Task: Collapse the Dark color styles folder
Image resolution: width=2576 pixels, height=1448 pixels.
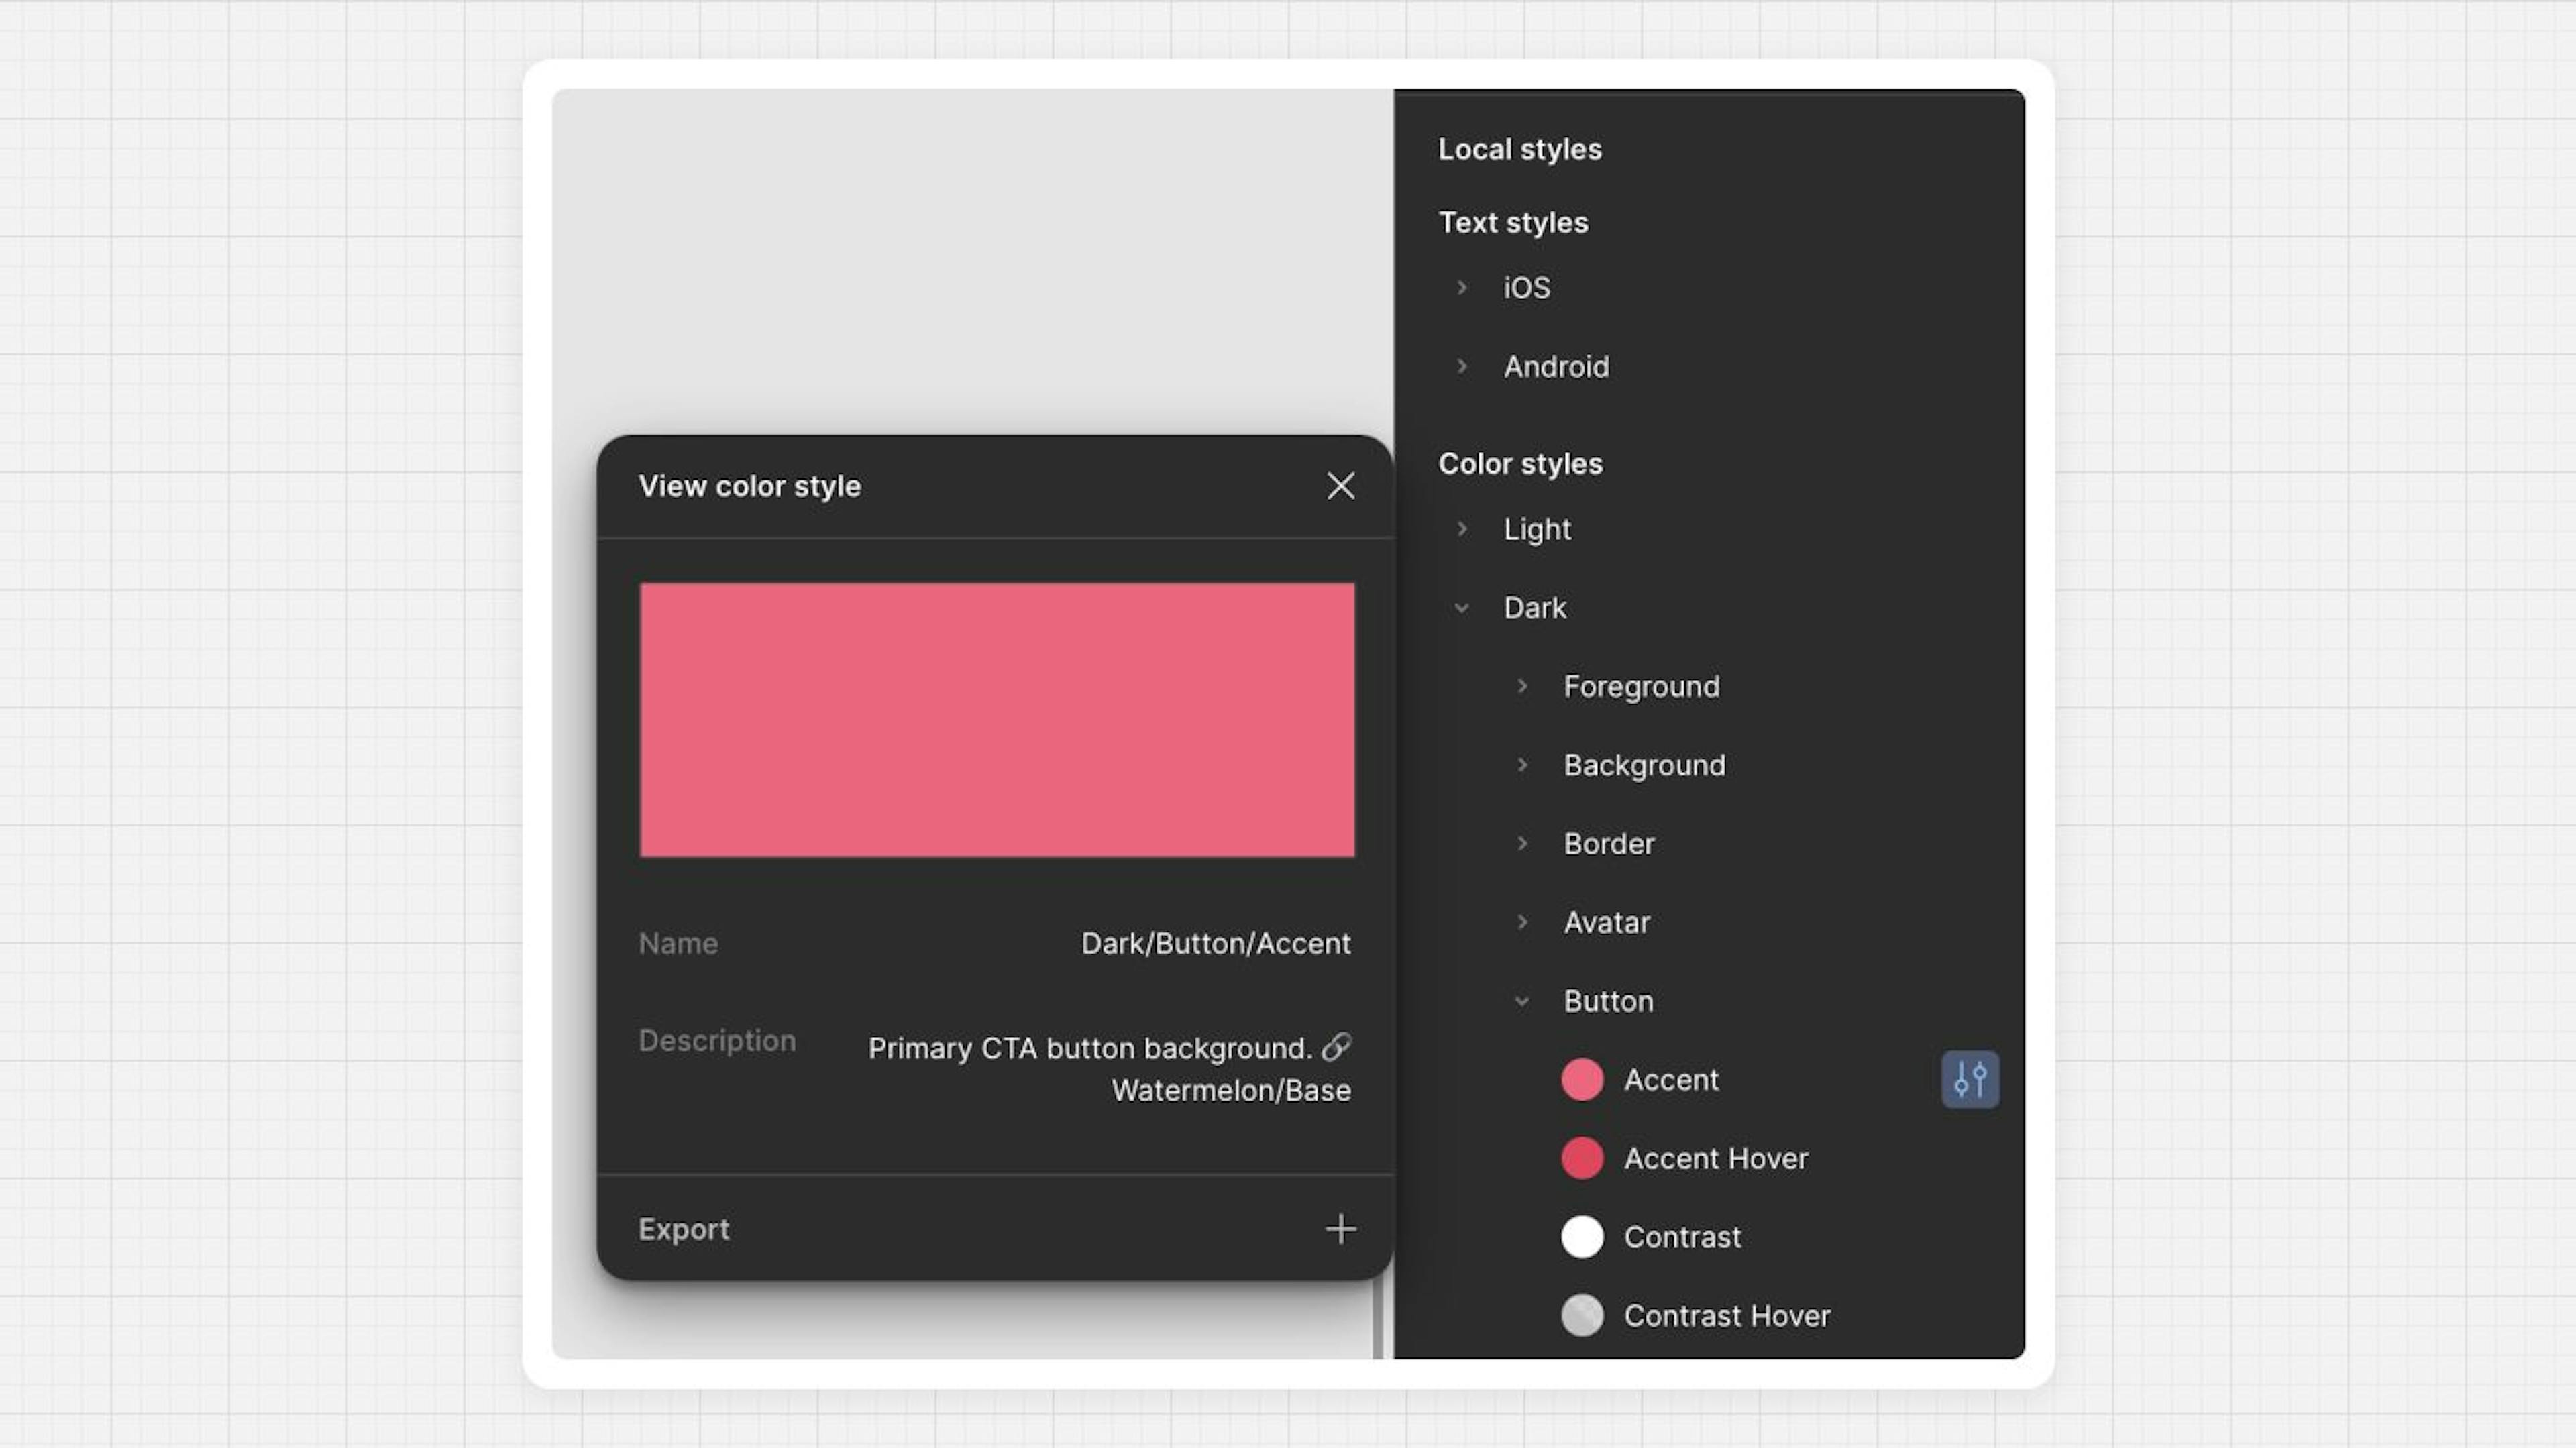Action: click(x=1462, y=608)
